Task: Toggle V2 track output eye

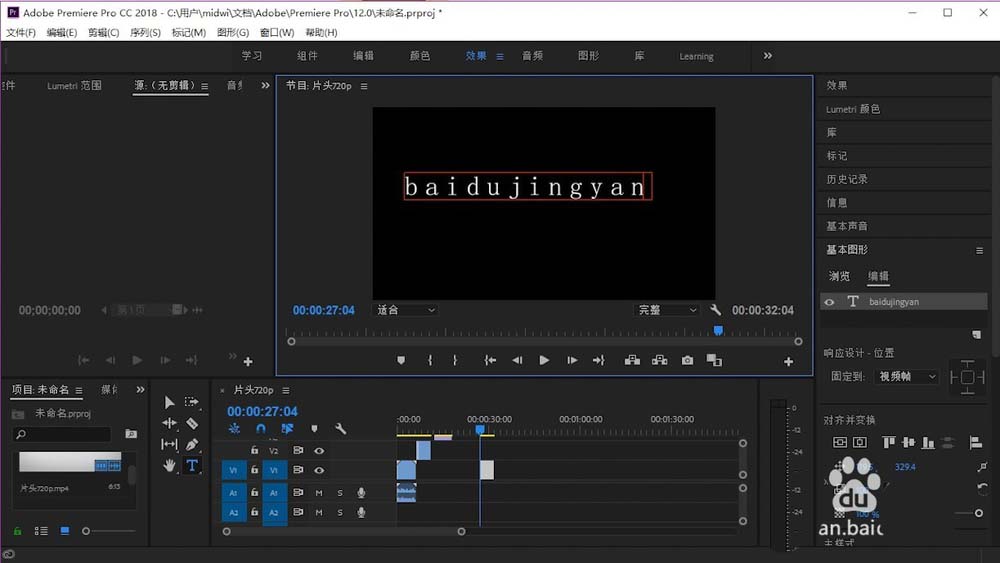Action: 319,451
